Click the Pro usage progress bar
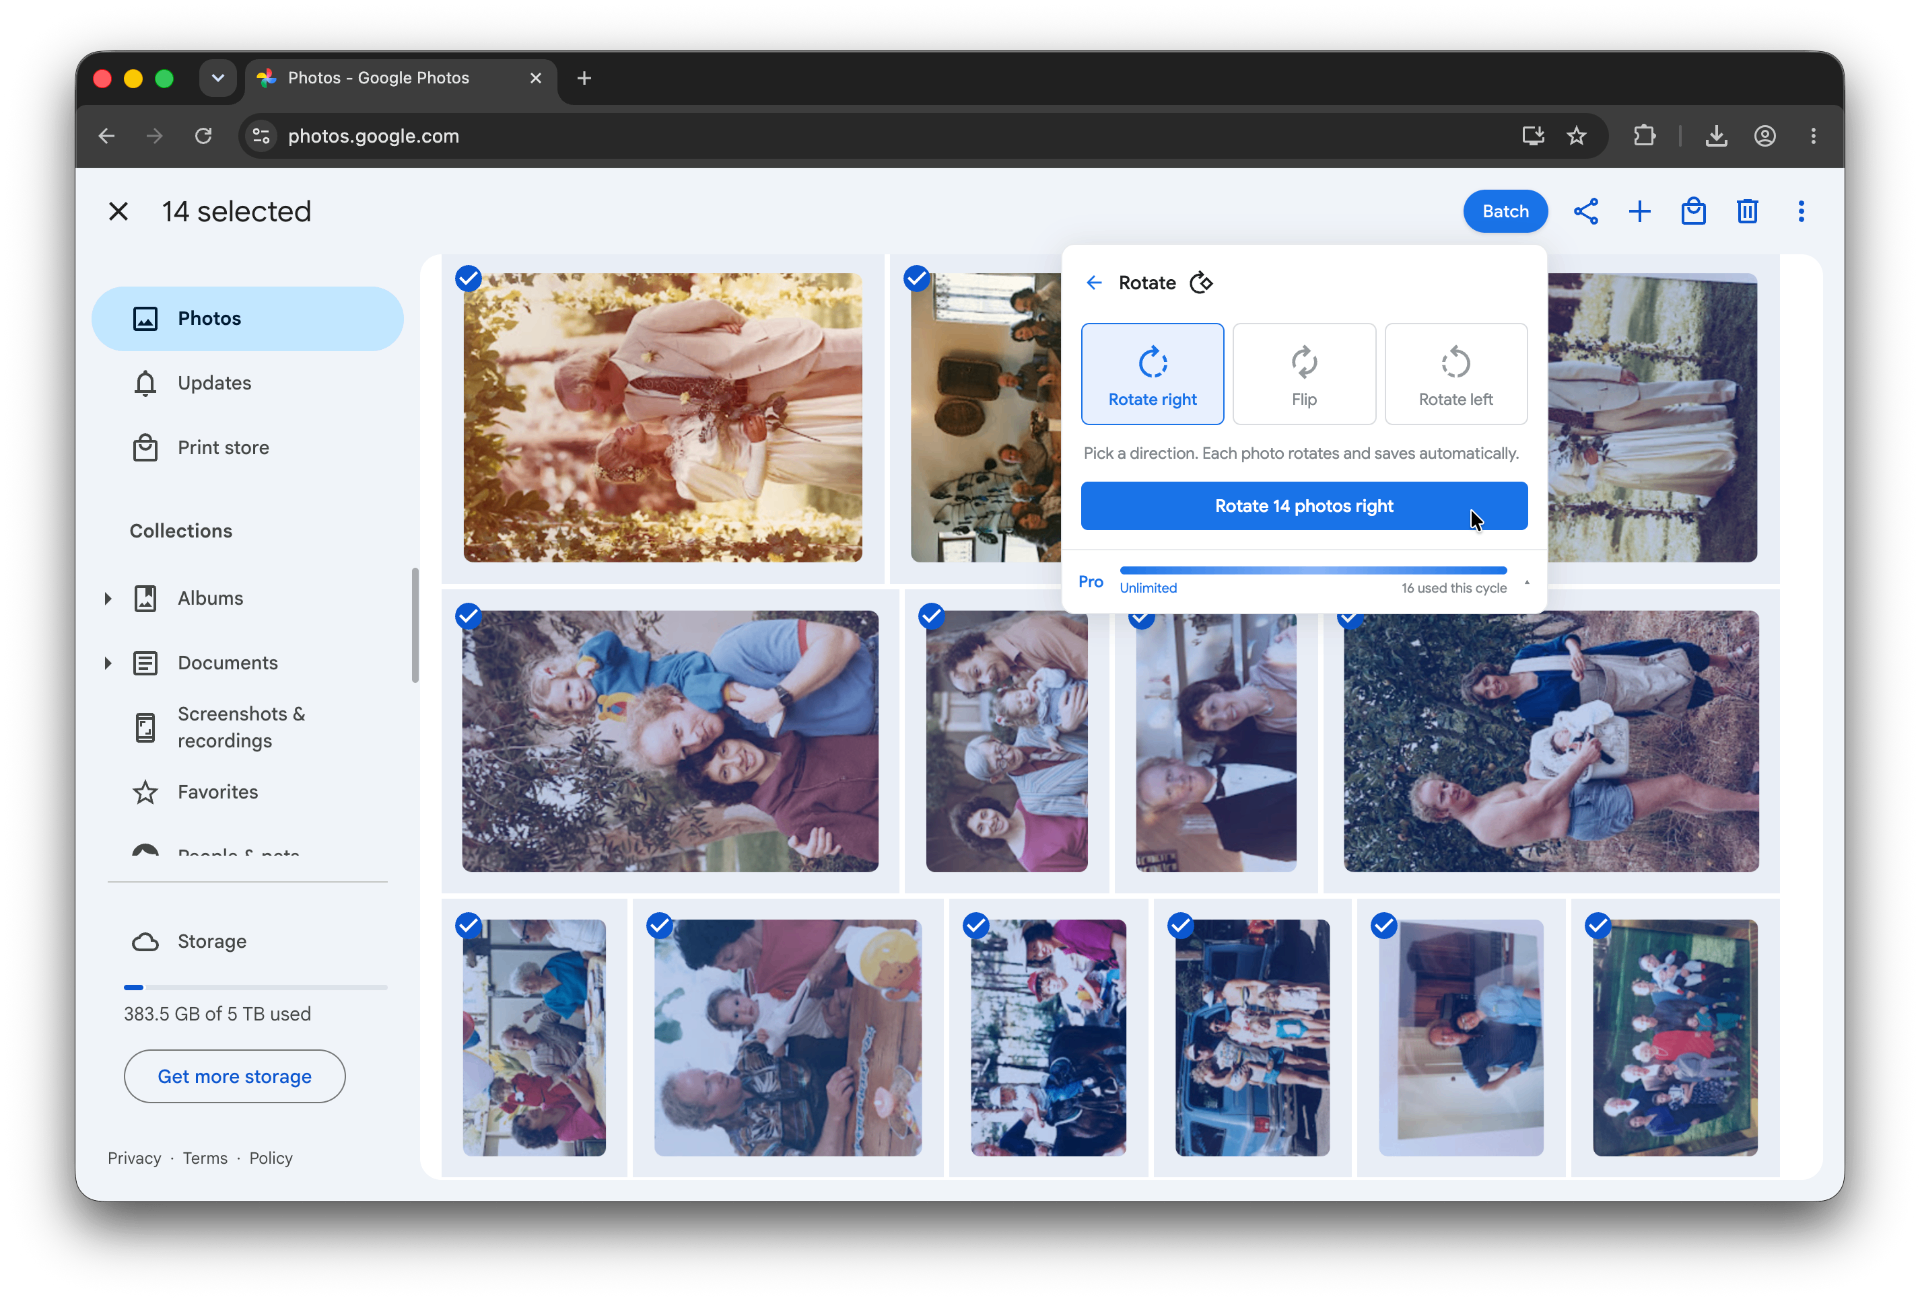This screenshot has width=1920, height=1301. point(1313,570)
